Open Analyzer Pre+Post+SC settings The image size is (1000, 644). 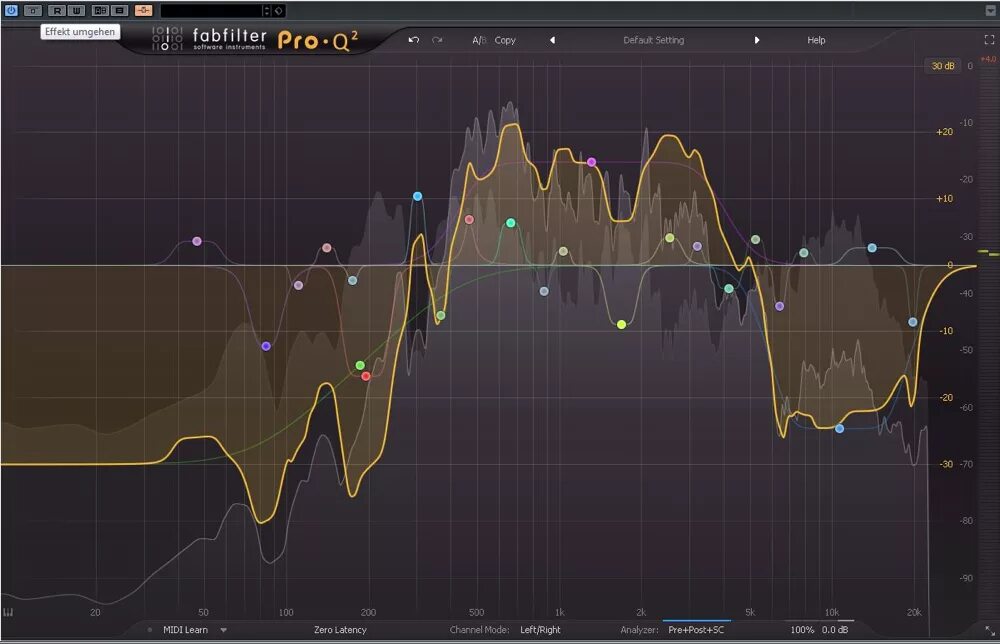click(x=696, y=630)
